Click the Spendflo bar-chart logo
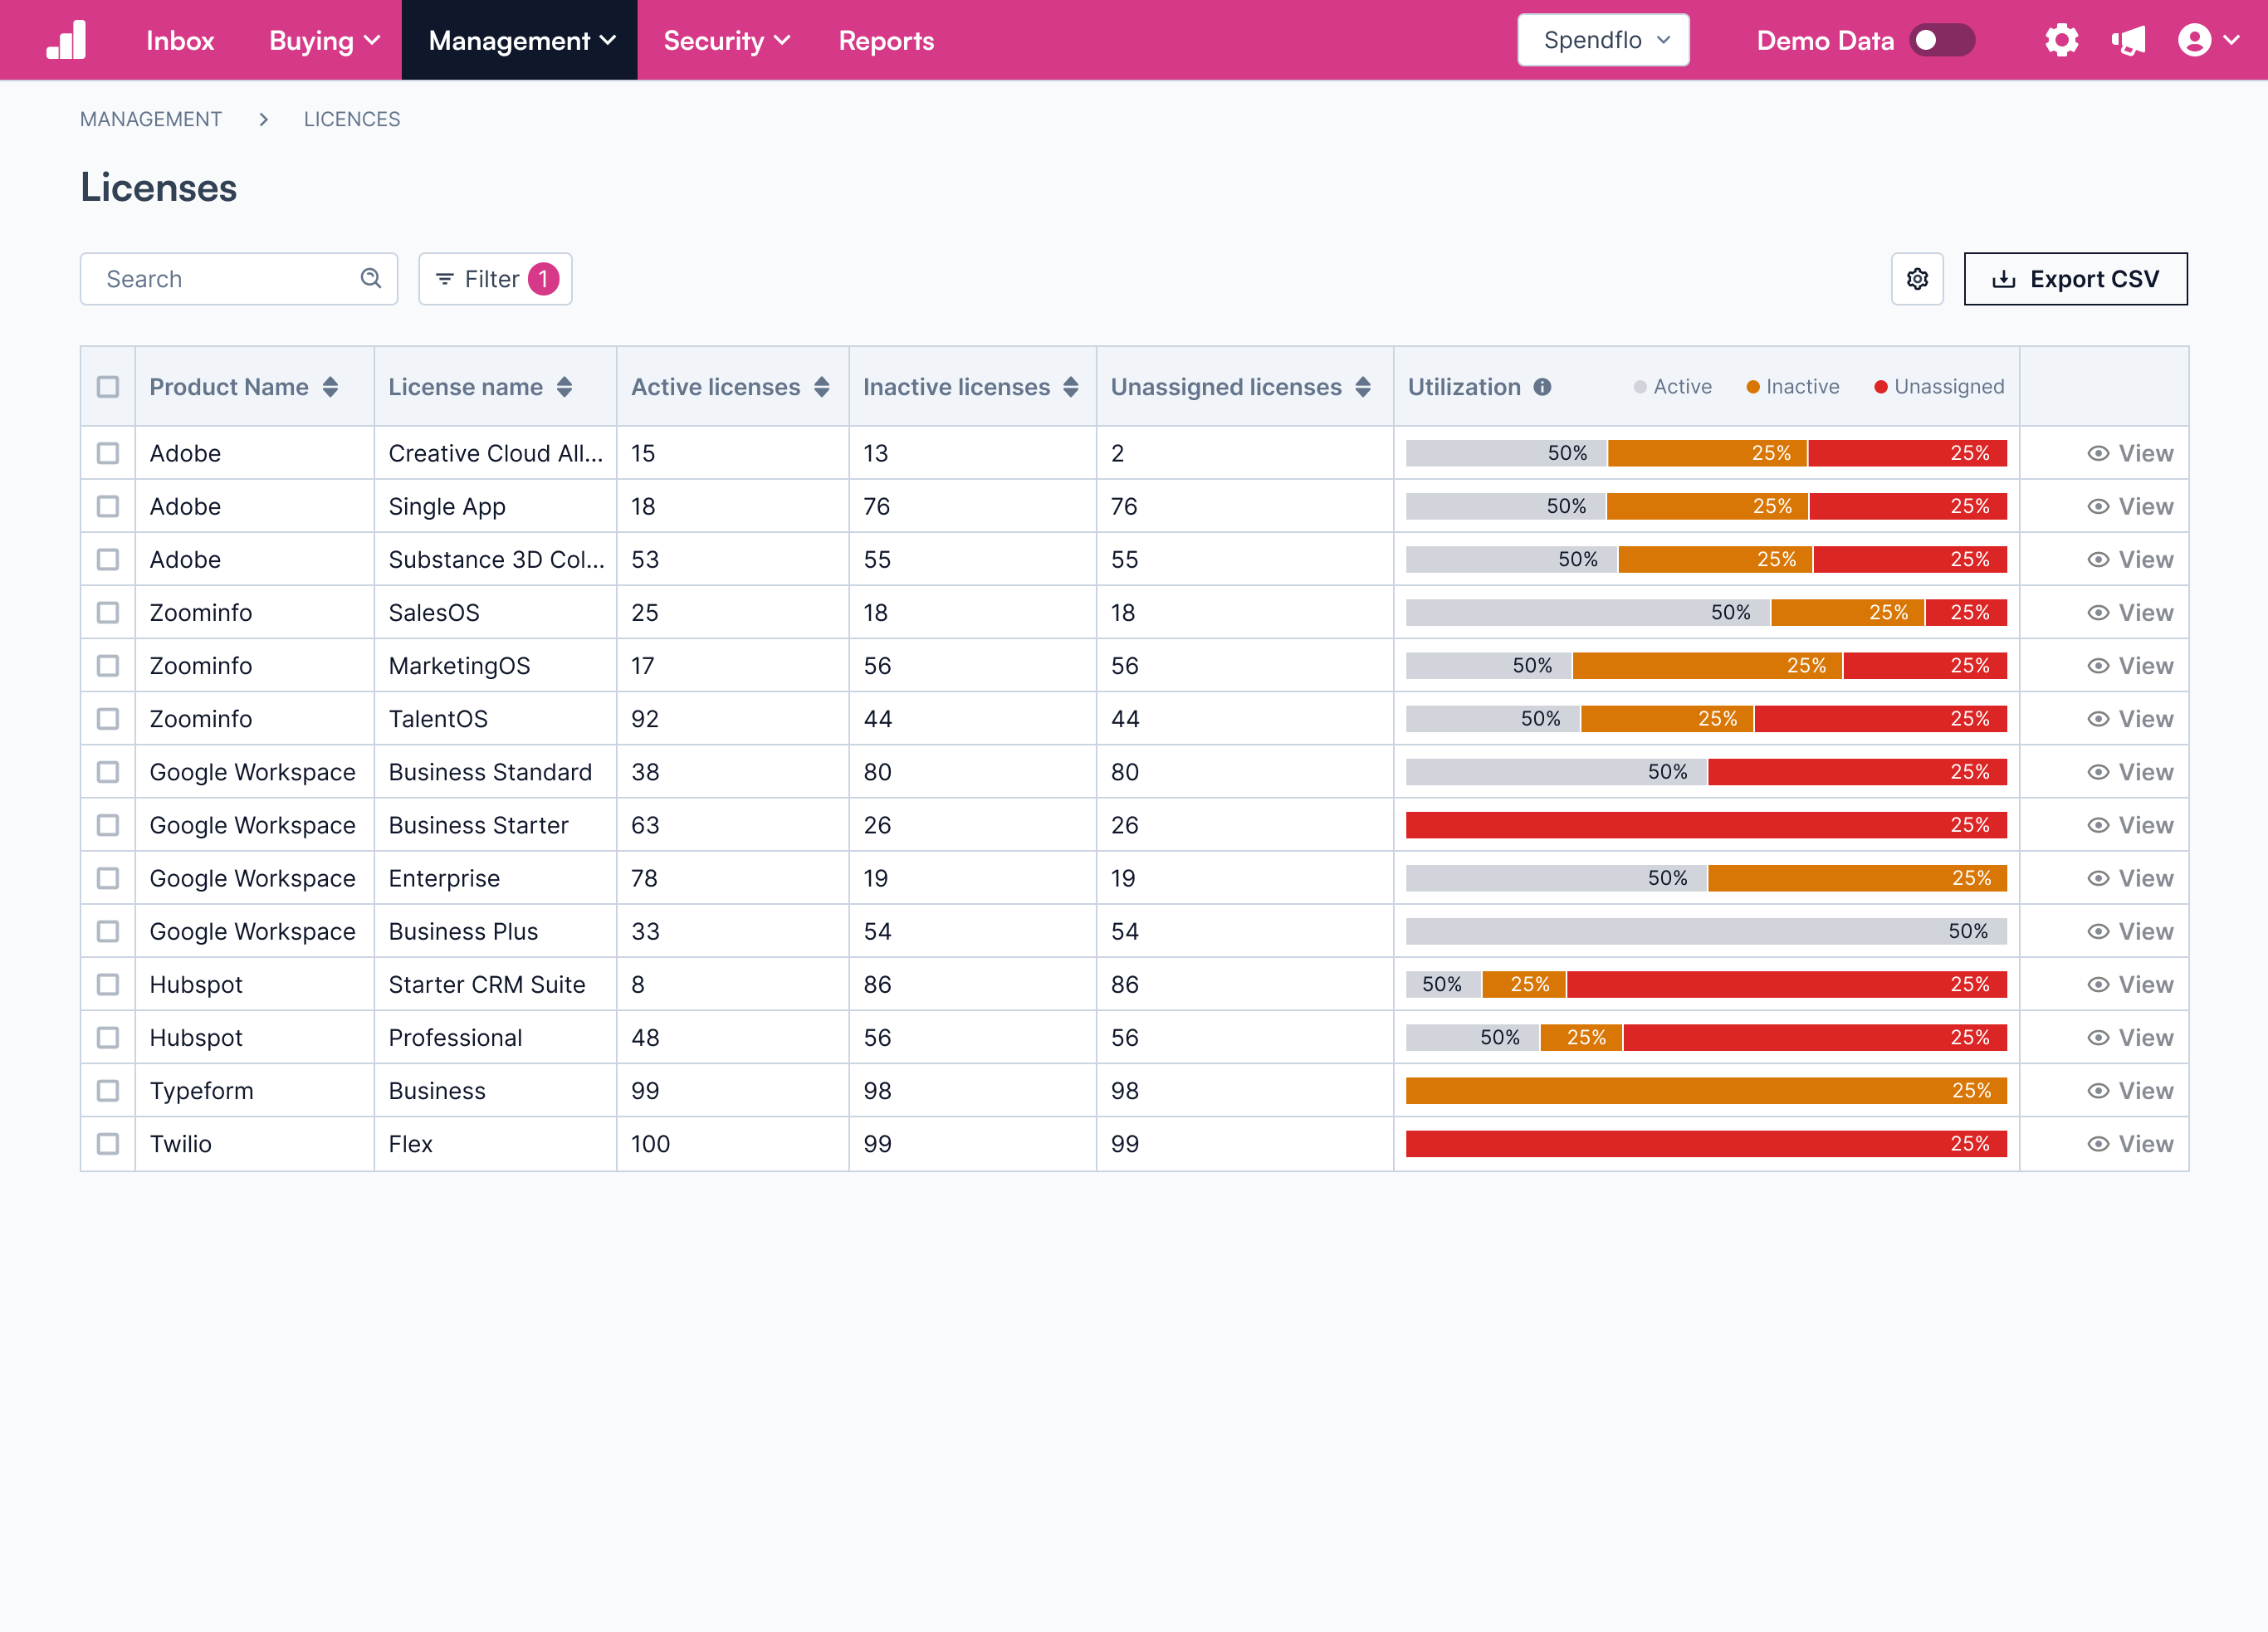Screen dimensions: 2268x1632 (66, 40)
